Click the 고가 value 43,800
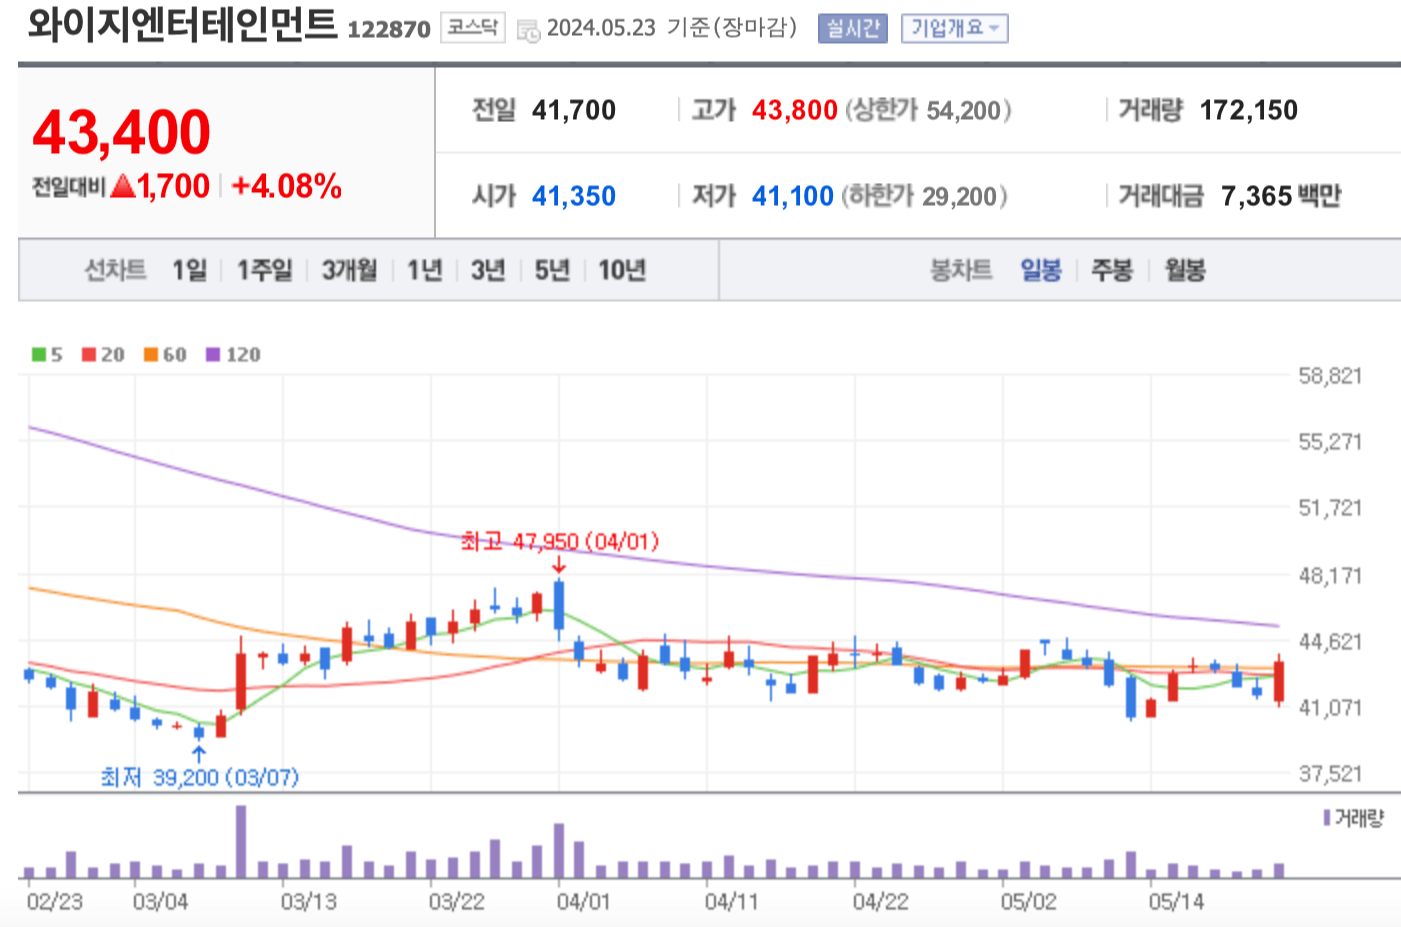Viewport: 1401px width, 927px height. [795, 110]
